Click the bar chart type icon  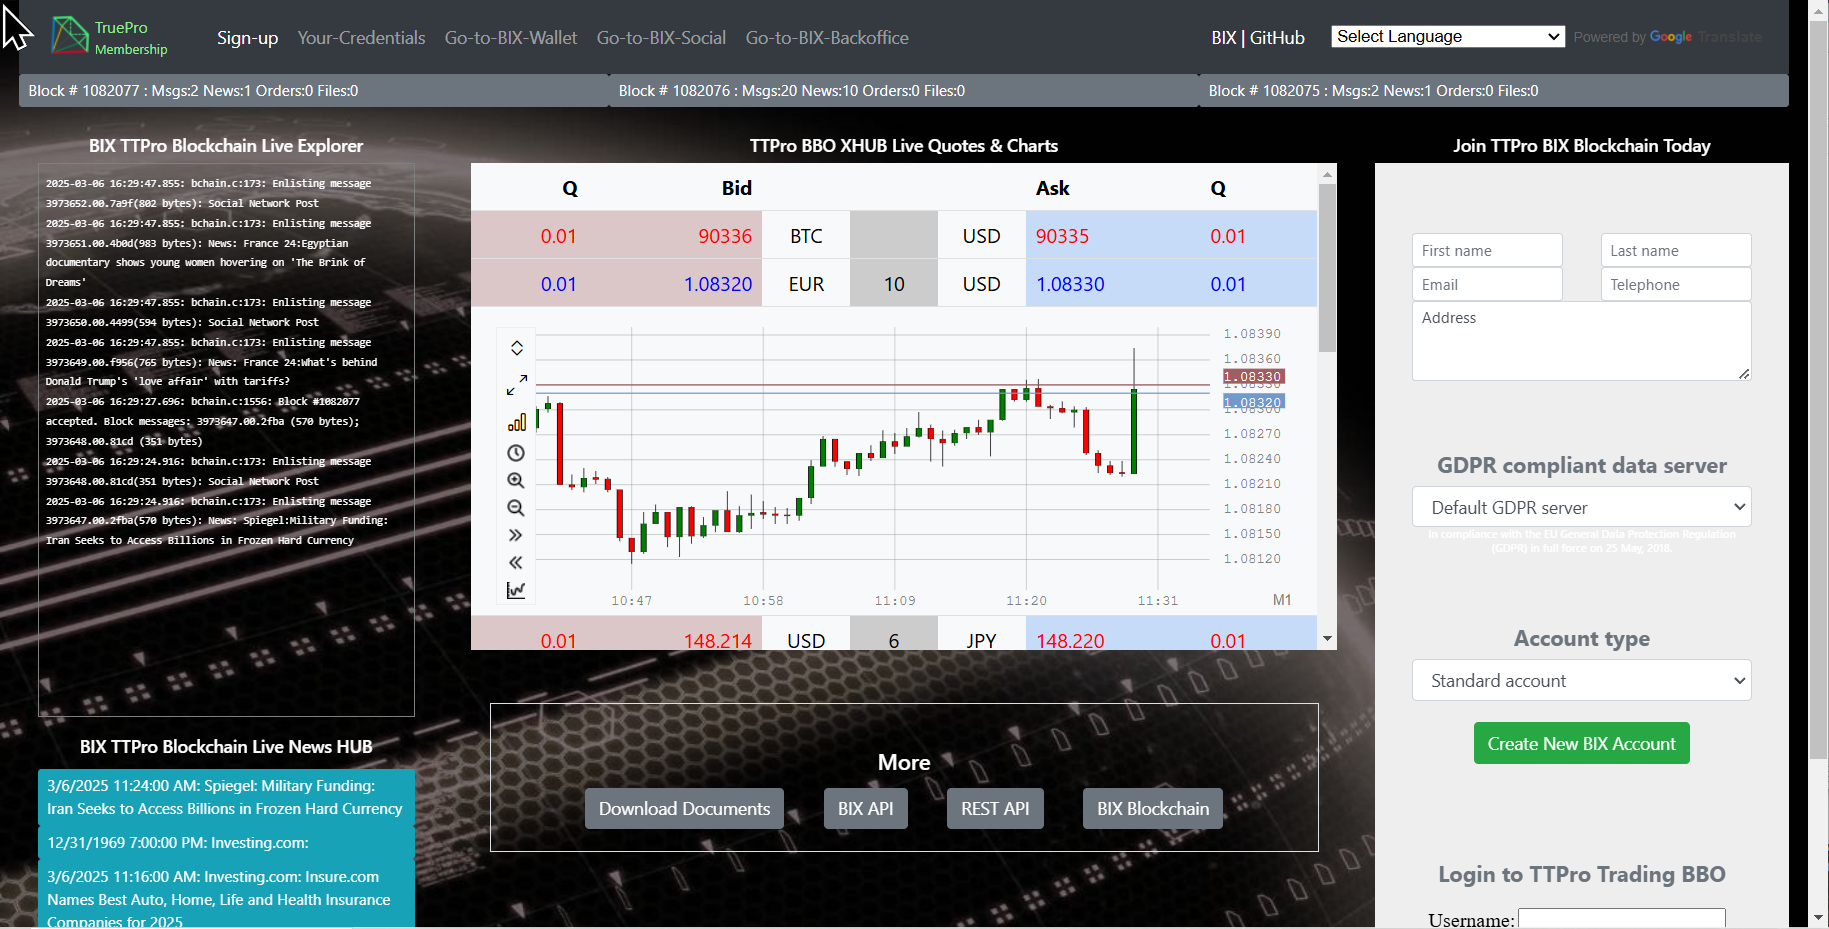(x=516, y=422)
